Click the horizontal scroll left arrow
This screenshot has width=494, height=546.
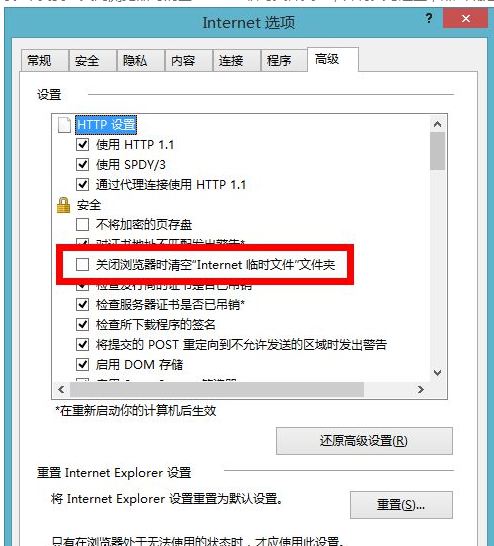[61, 389]
